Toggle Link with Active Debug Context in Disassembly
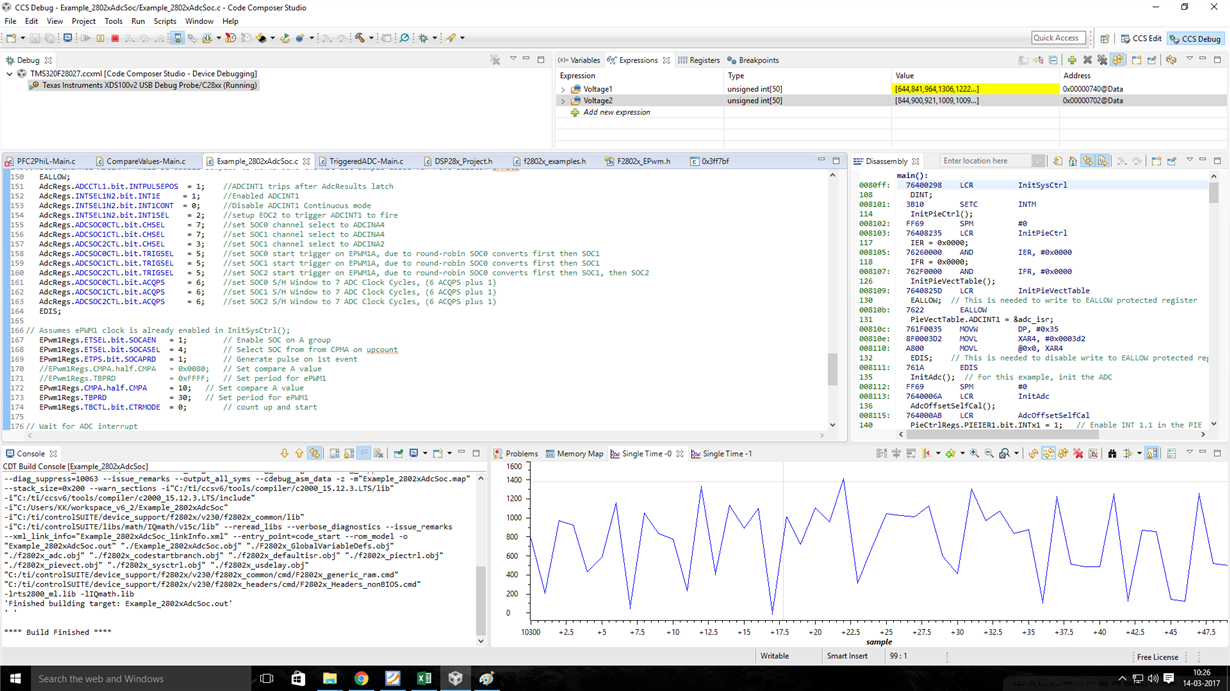Viewport: 1230px width, 691px height. pos(1087,161)
